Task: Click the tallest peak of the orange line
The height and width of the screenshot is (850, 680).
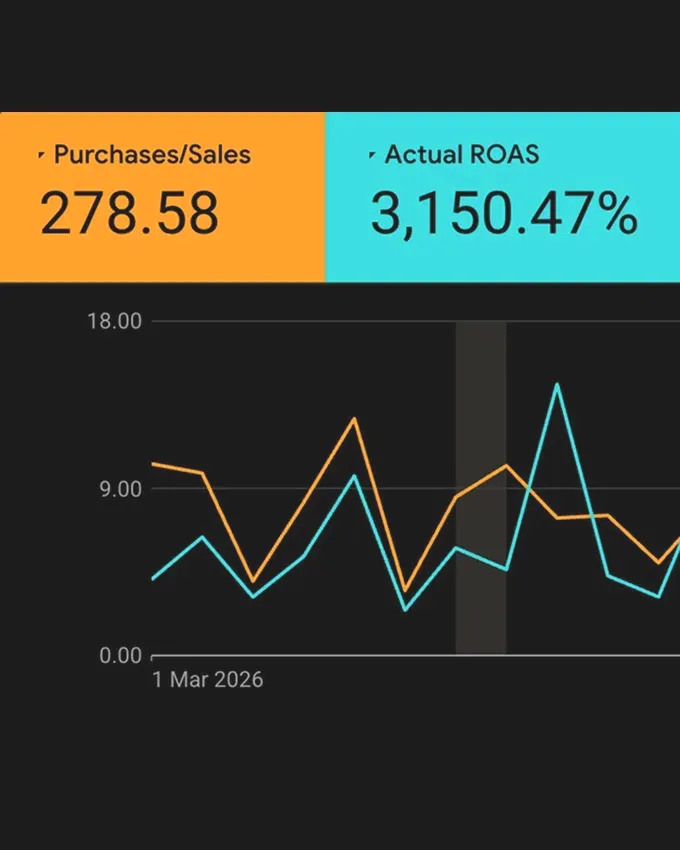Action: (x=352, y=420)
